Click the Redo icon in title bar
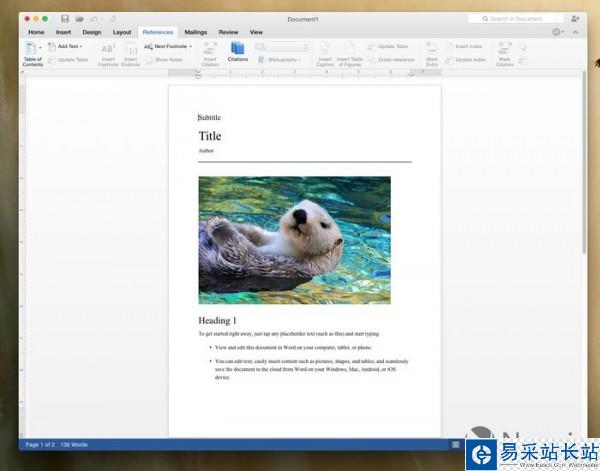Screen dimensions: 600x471 coord(113,19)
